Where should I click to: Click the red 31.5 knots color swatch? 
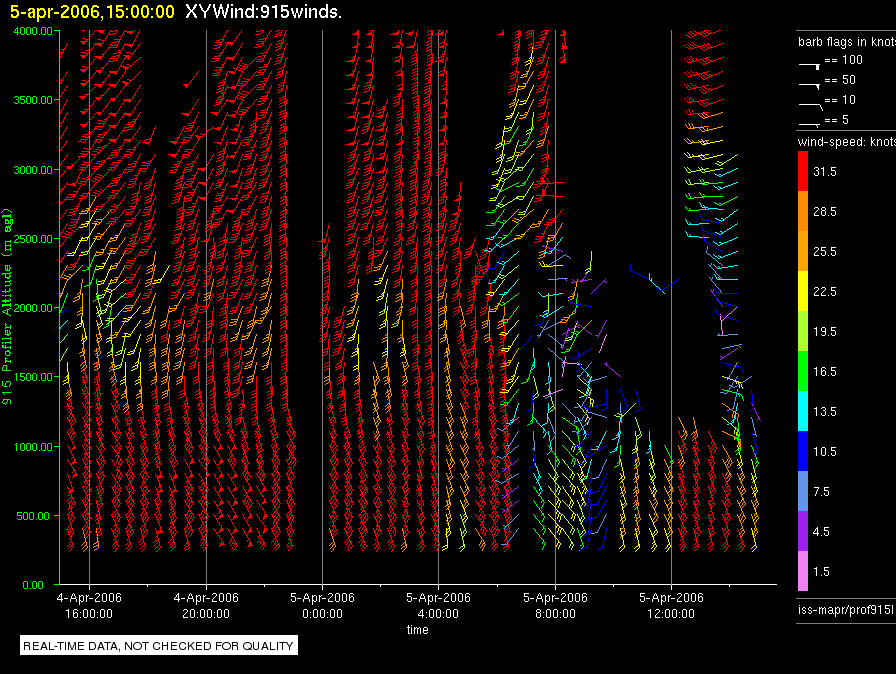[x=804, y=172]
